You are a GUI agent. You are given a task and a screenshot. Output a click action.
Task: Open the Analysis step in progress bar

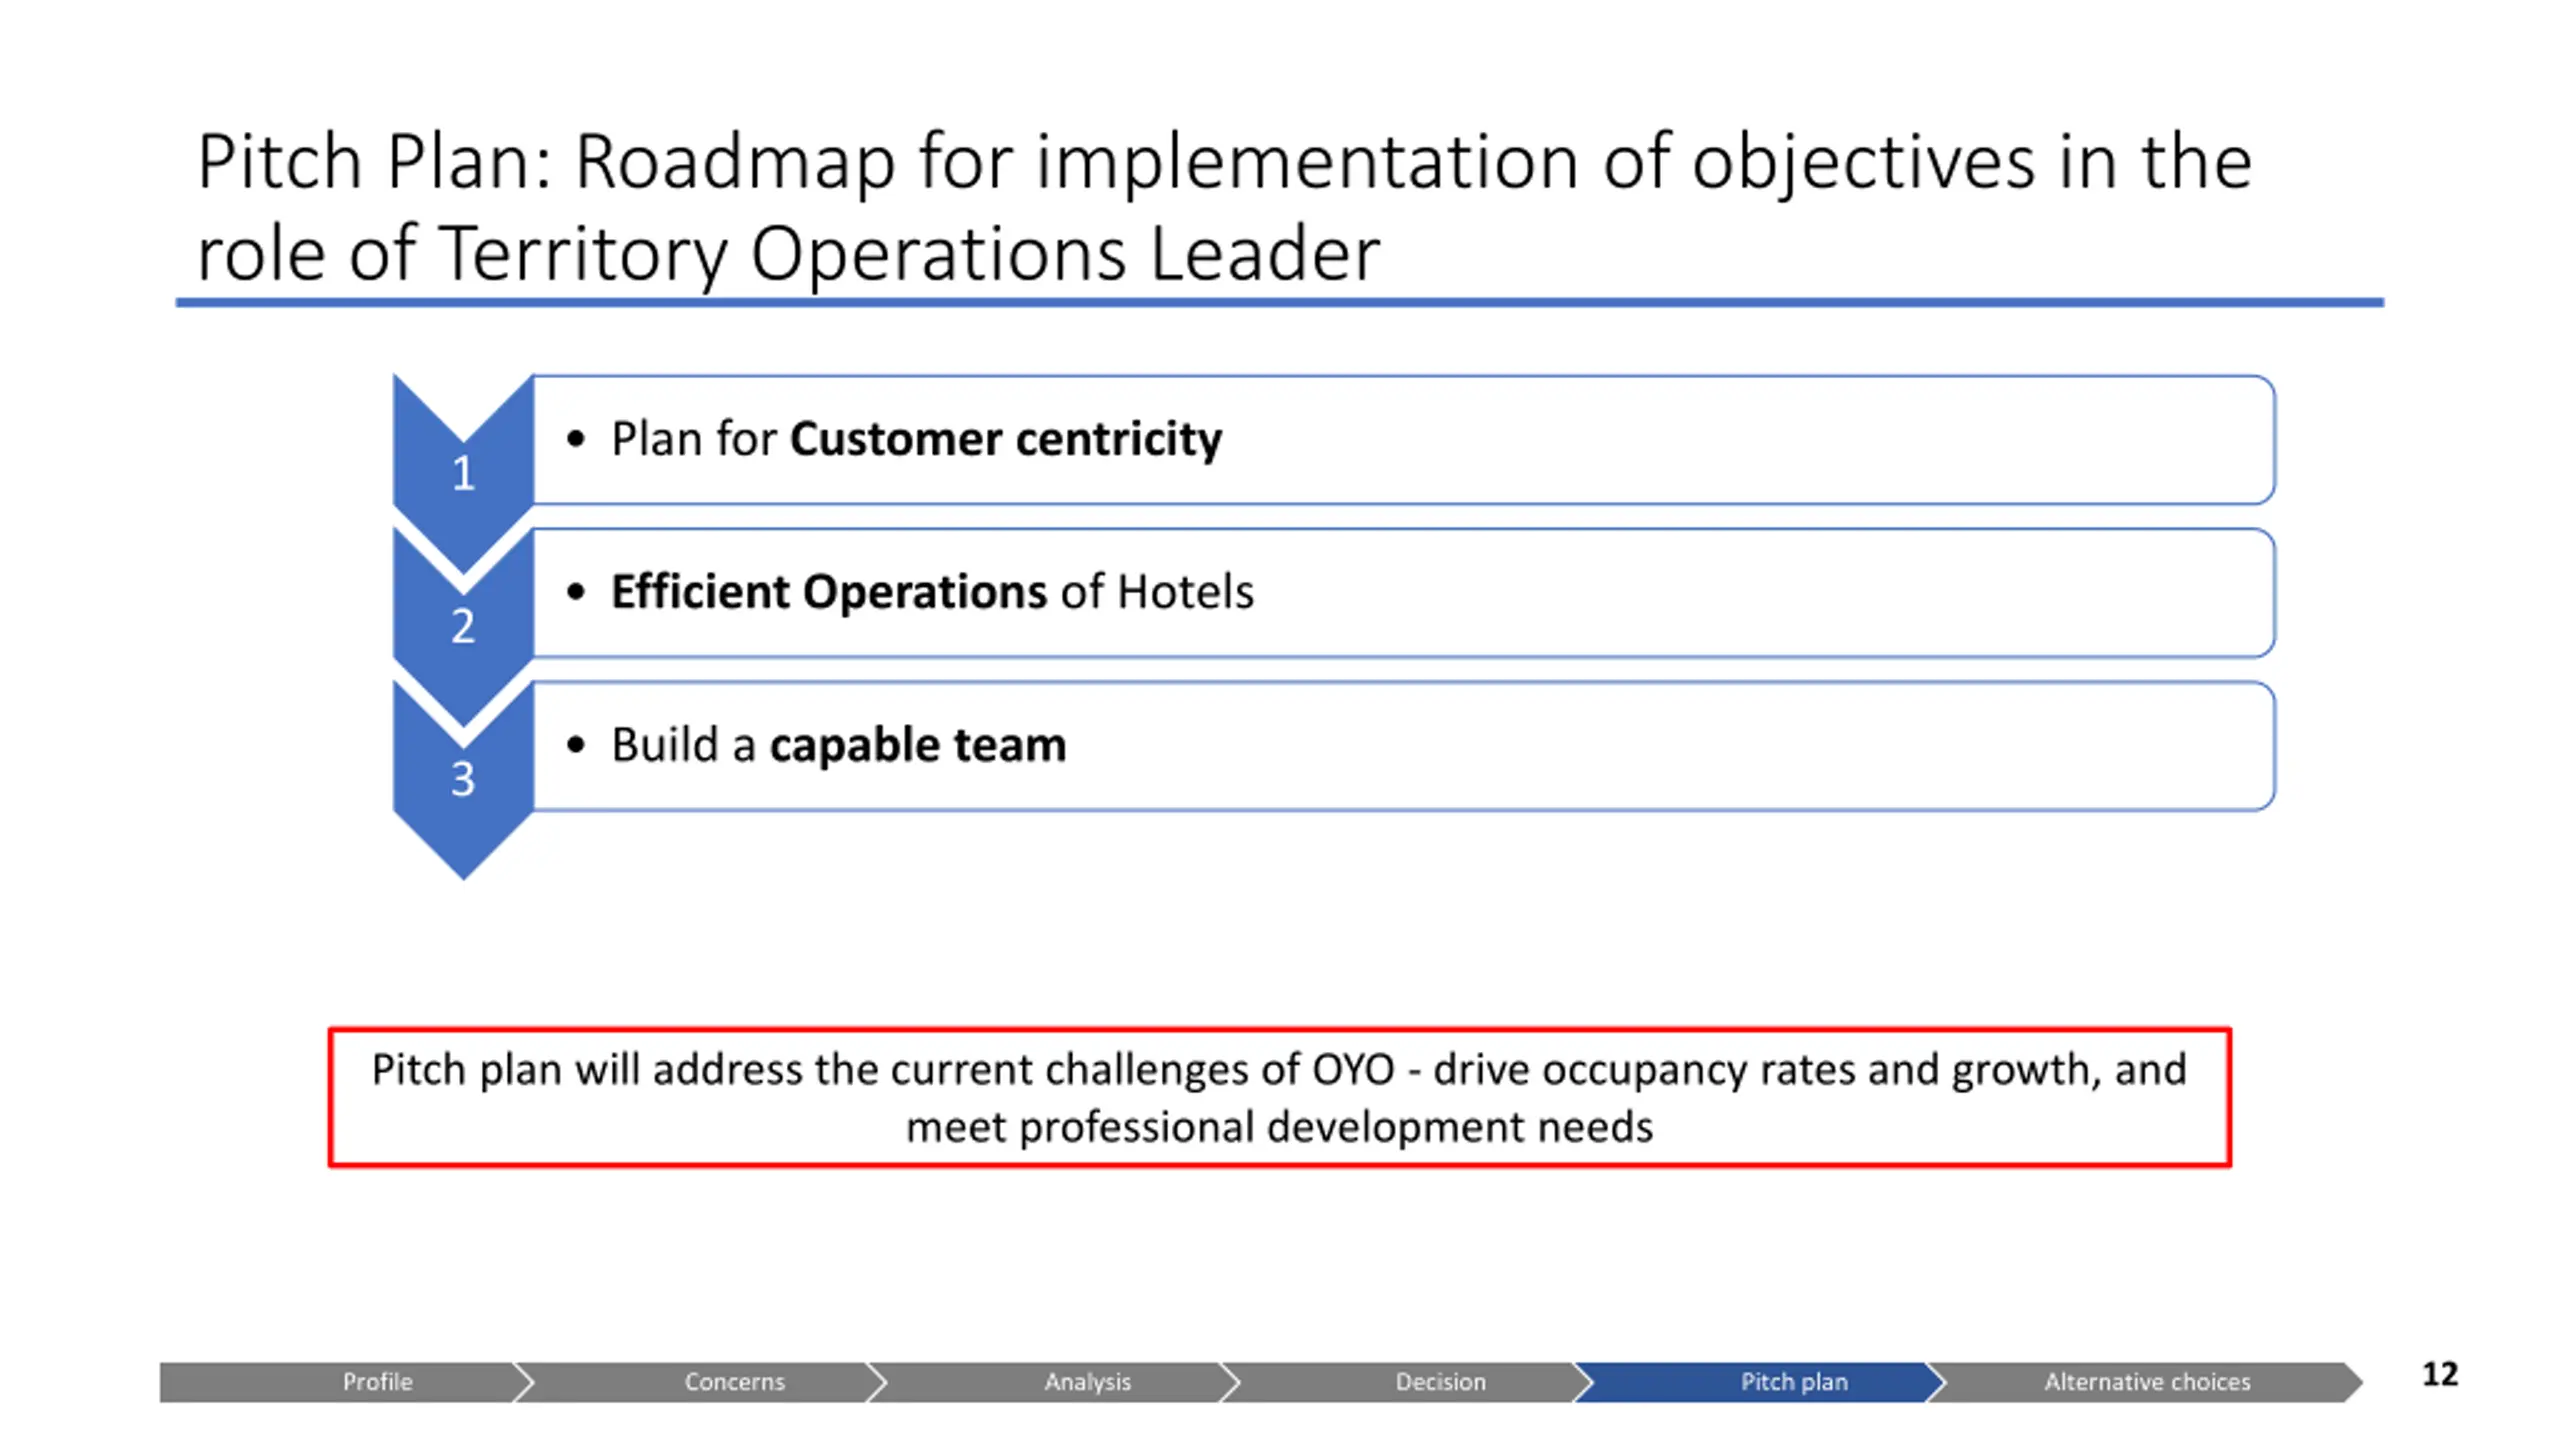point(1053,1381)
